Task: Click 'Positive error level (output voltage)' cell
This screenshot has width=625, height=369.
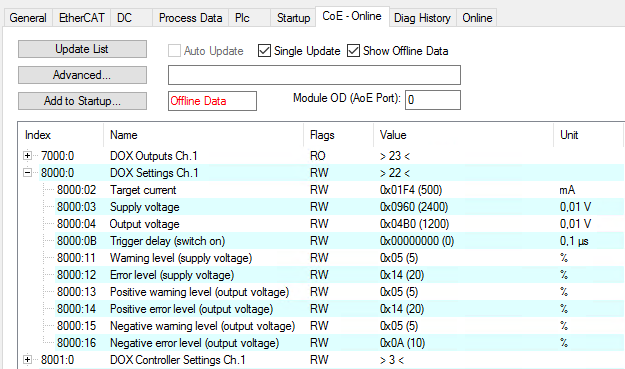Action: (x=191, y=309)
